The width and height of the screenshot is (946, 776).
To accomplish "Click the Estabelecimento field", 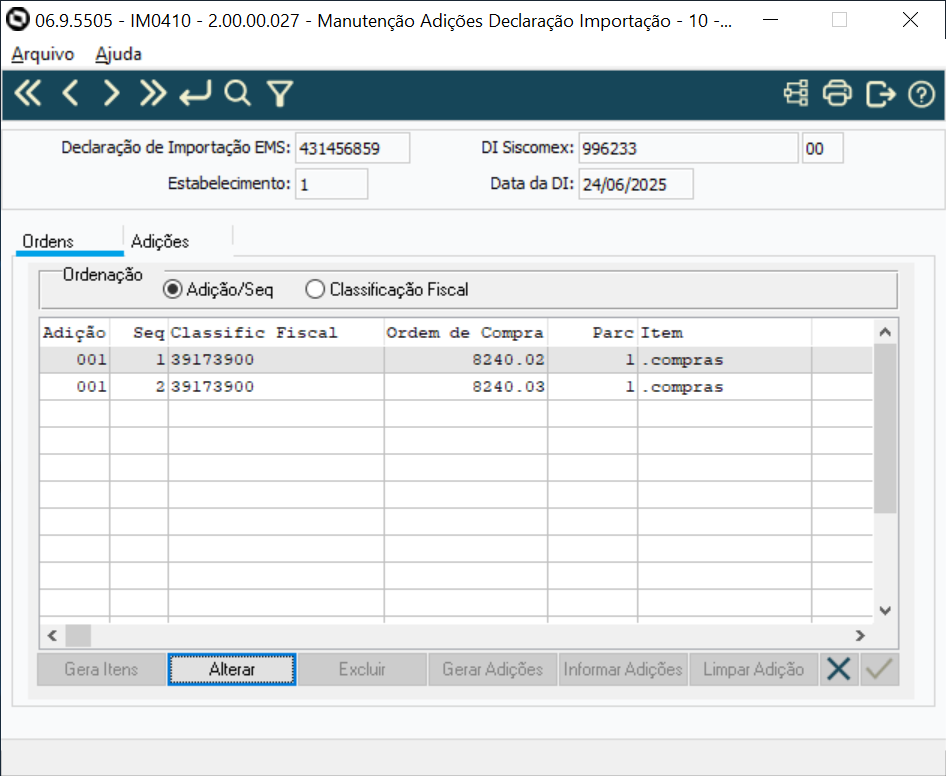I will pyautogui.click(x=331, y=184).
